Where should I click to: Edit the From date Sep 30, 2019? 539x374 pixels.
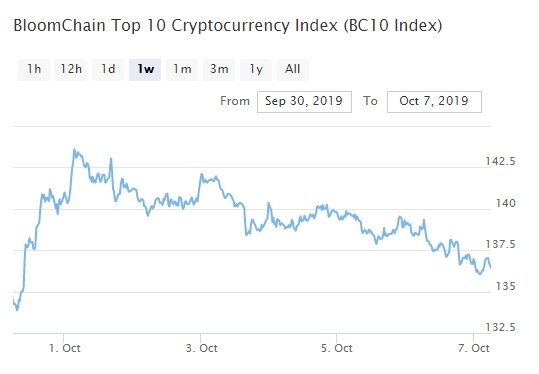pyautogui.click(x=304, y=102)
